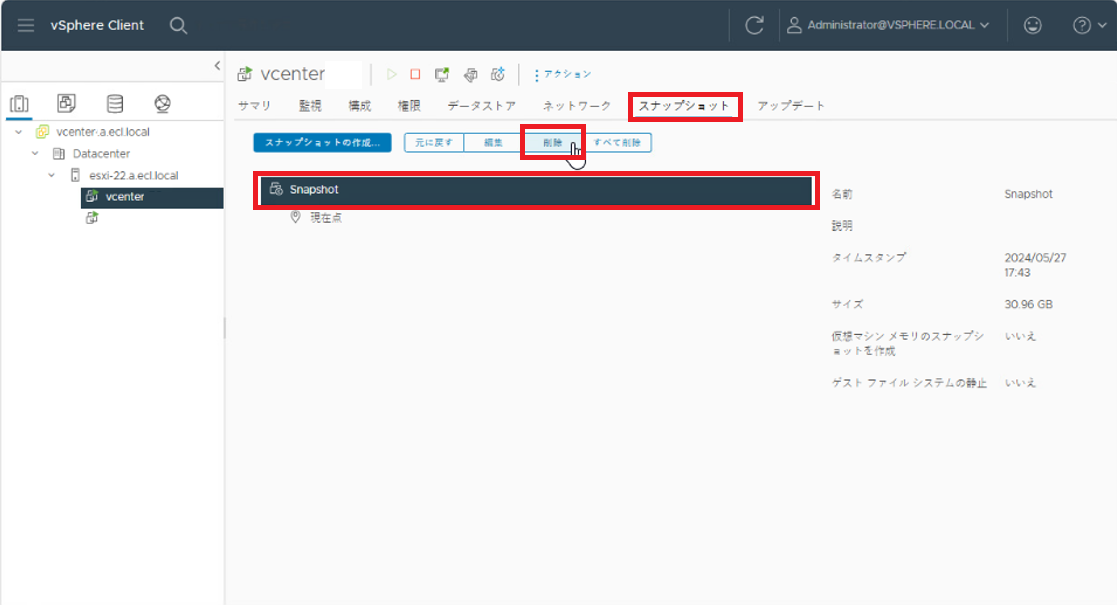Click the 削除 delete button
Screen dimensions: 1117x605
[x=552, y=143]
